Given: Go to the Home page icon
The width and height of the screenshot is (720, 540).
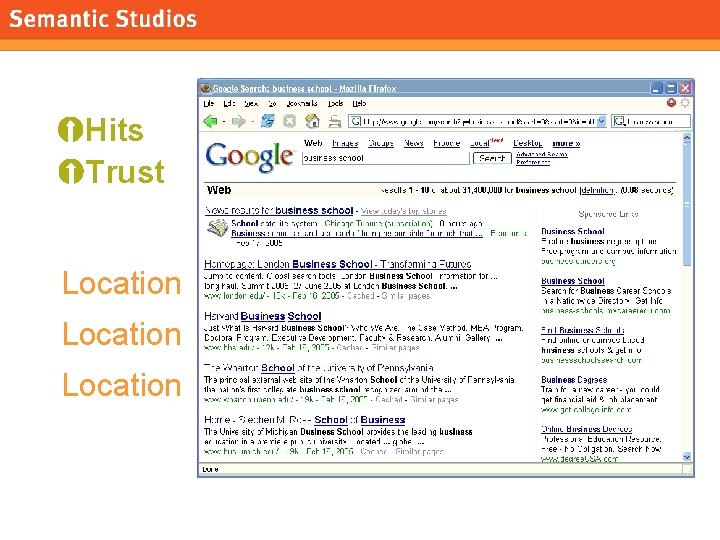Looking at the screenshot, I should click(312, 121).
